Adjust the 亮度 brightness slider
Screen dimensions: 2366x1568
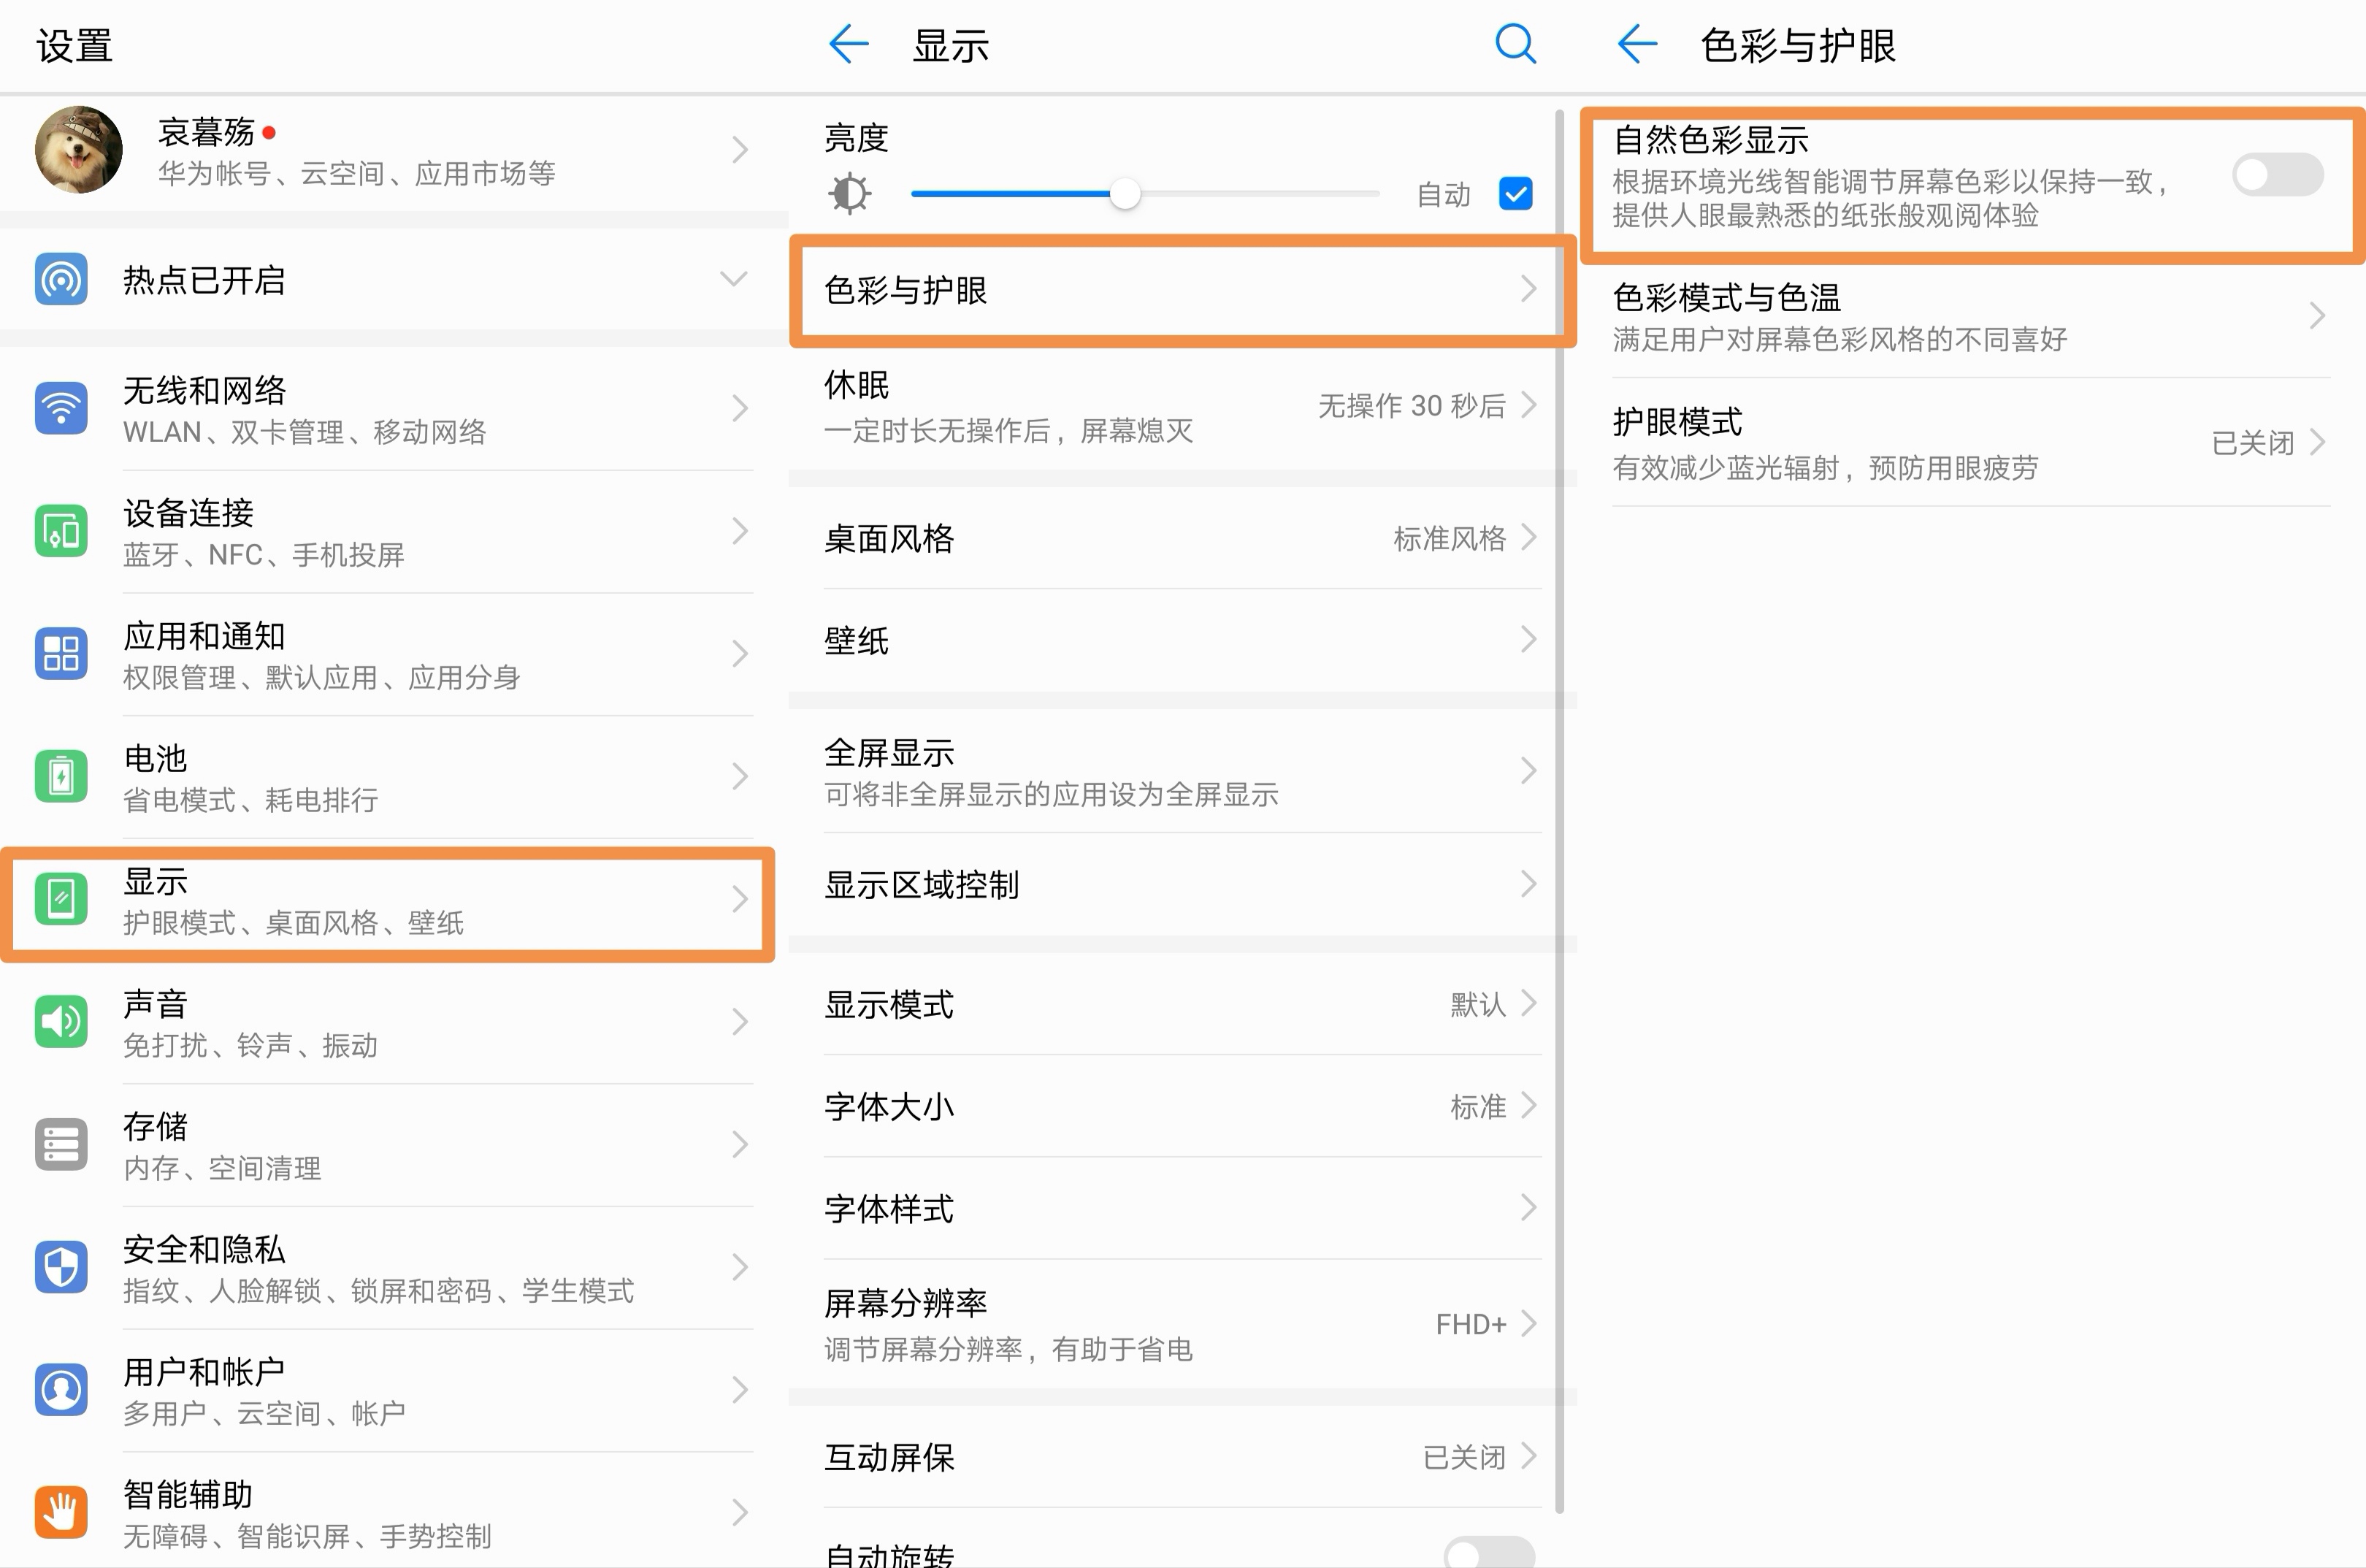tap(1124, 193)
